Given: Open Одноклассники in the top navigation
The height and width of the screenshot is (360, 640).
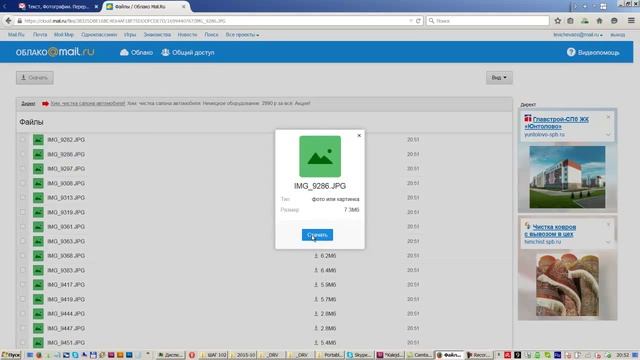Looking at the screenshot, I should pyautogui.click(x=99, y=35).
